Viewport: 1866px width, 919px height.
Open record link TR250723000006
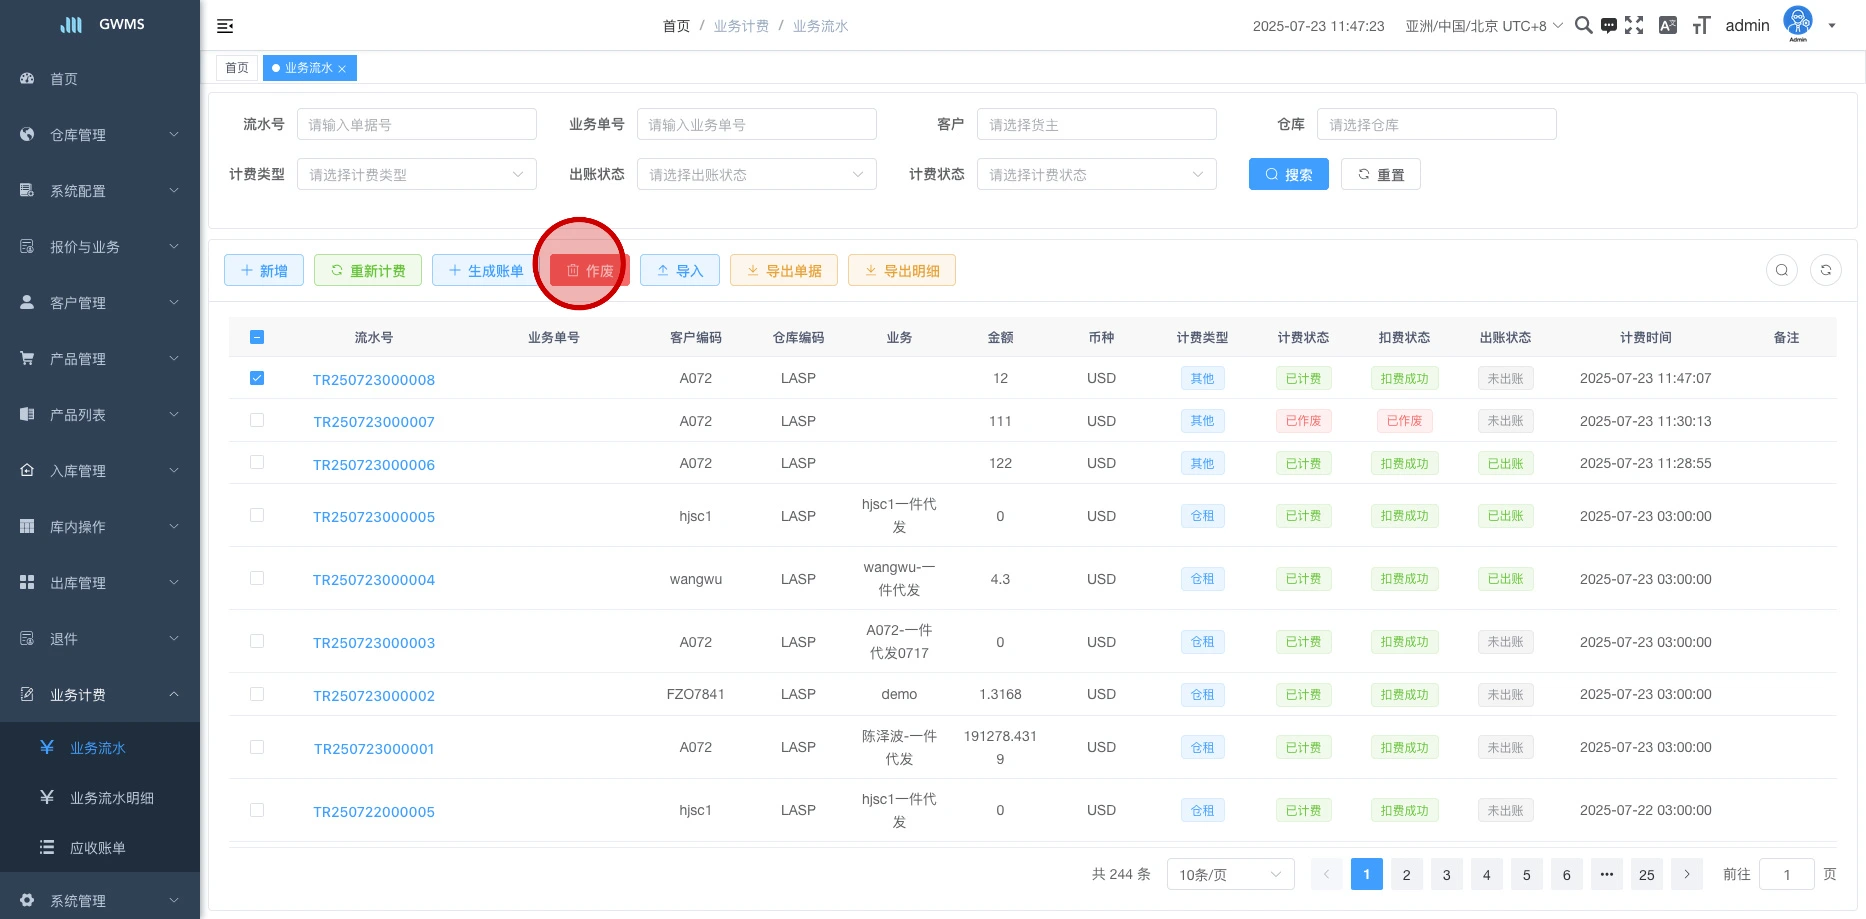[x=374, y=465]
